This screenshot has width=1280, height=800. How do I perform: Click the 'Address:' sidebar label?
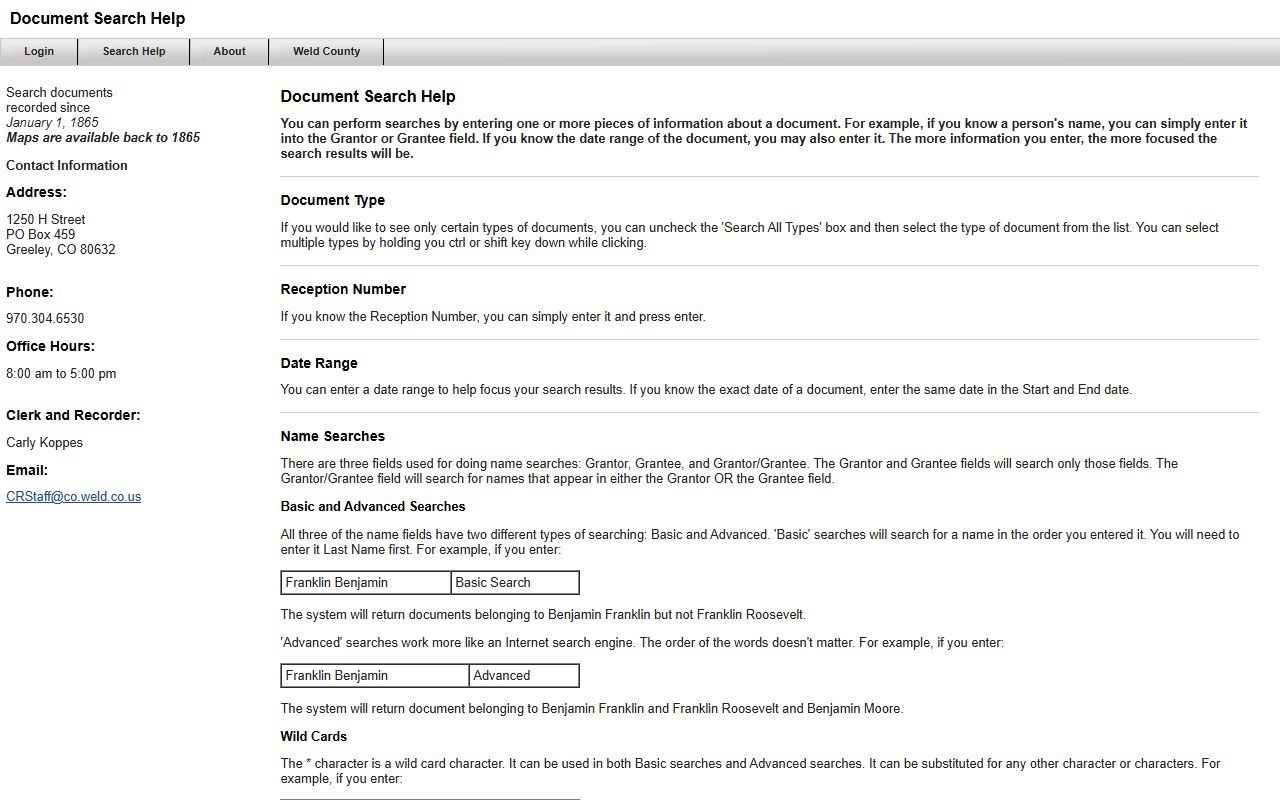tap(36, 193)
